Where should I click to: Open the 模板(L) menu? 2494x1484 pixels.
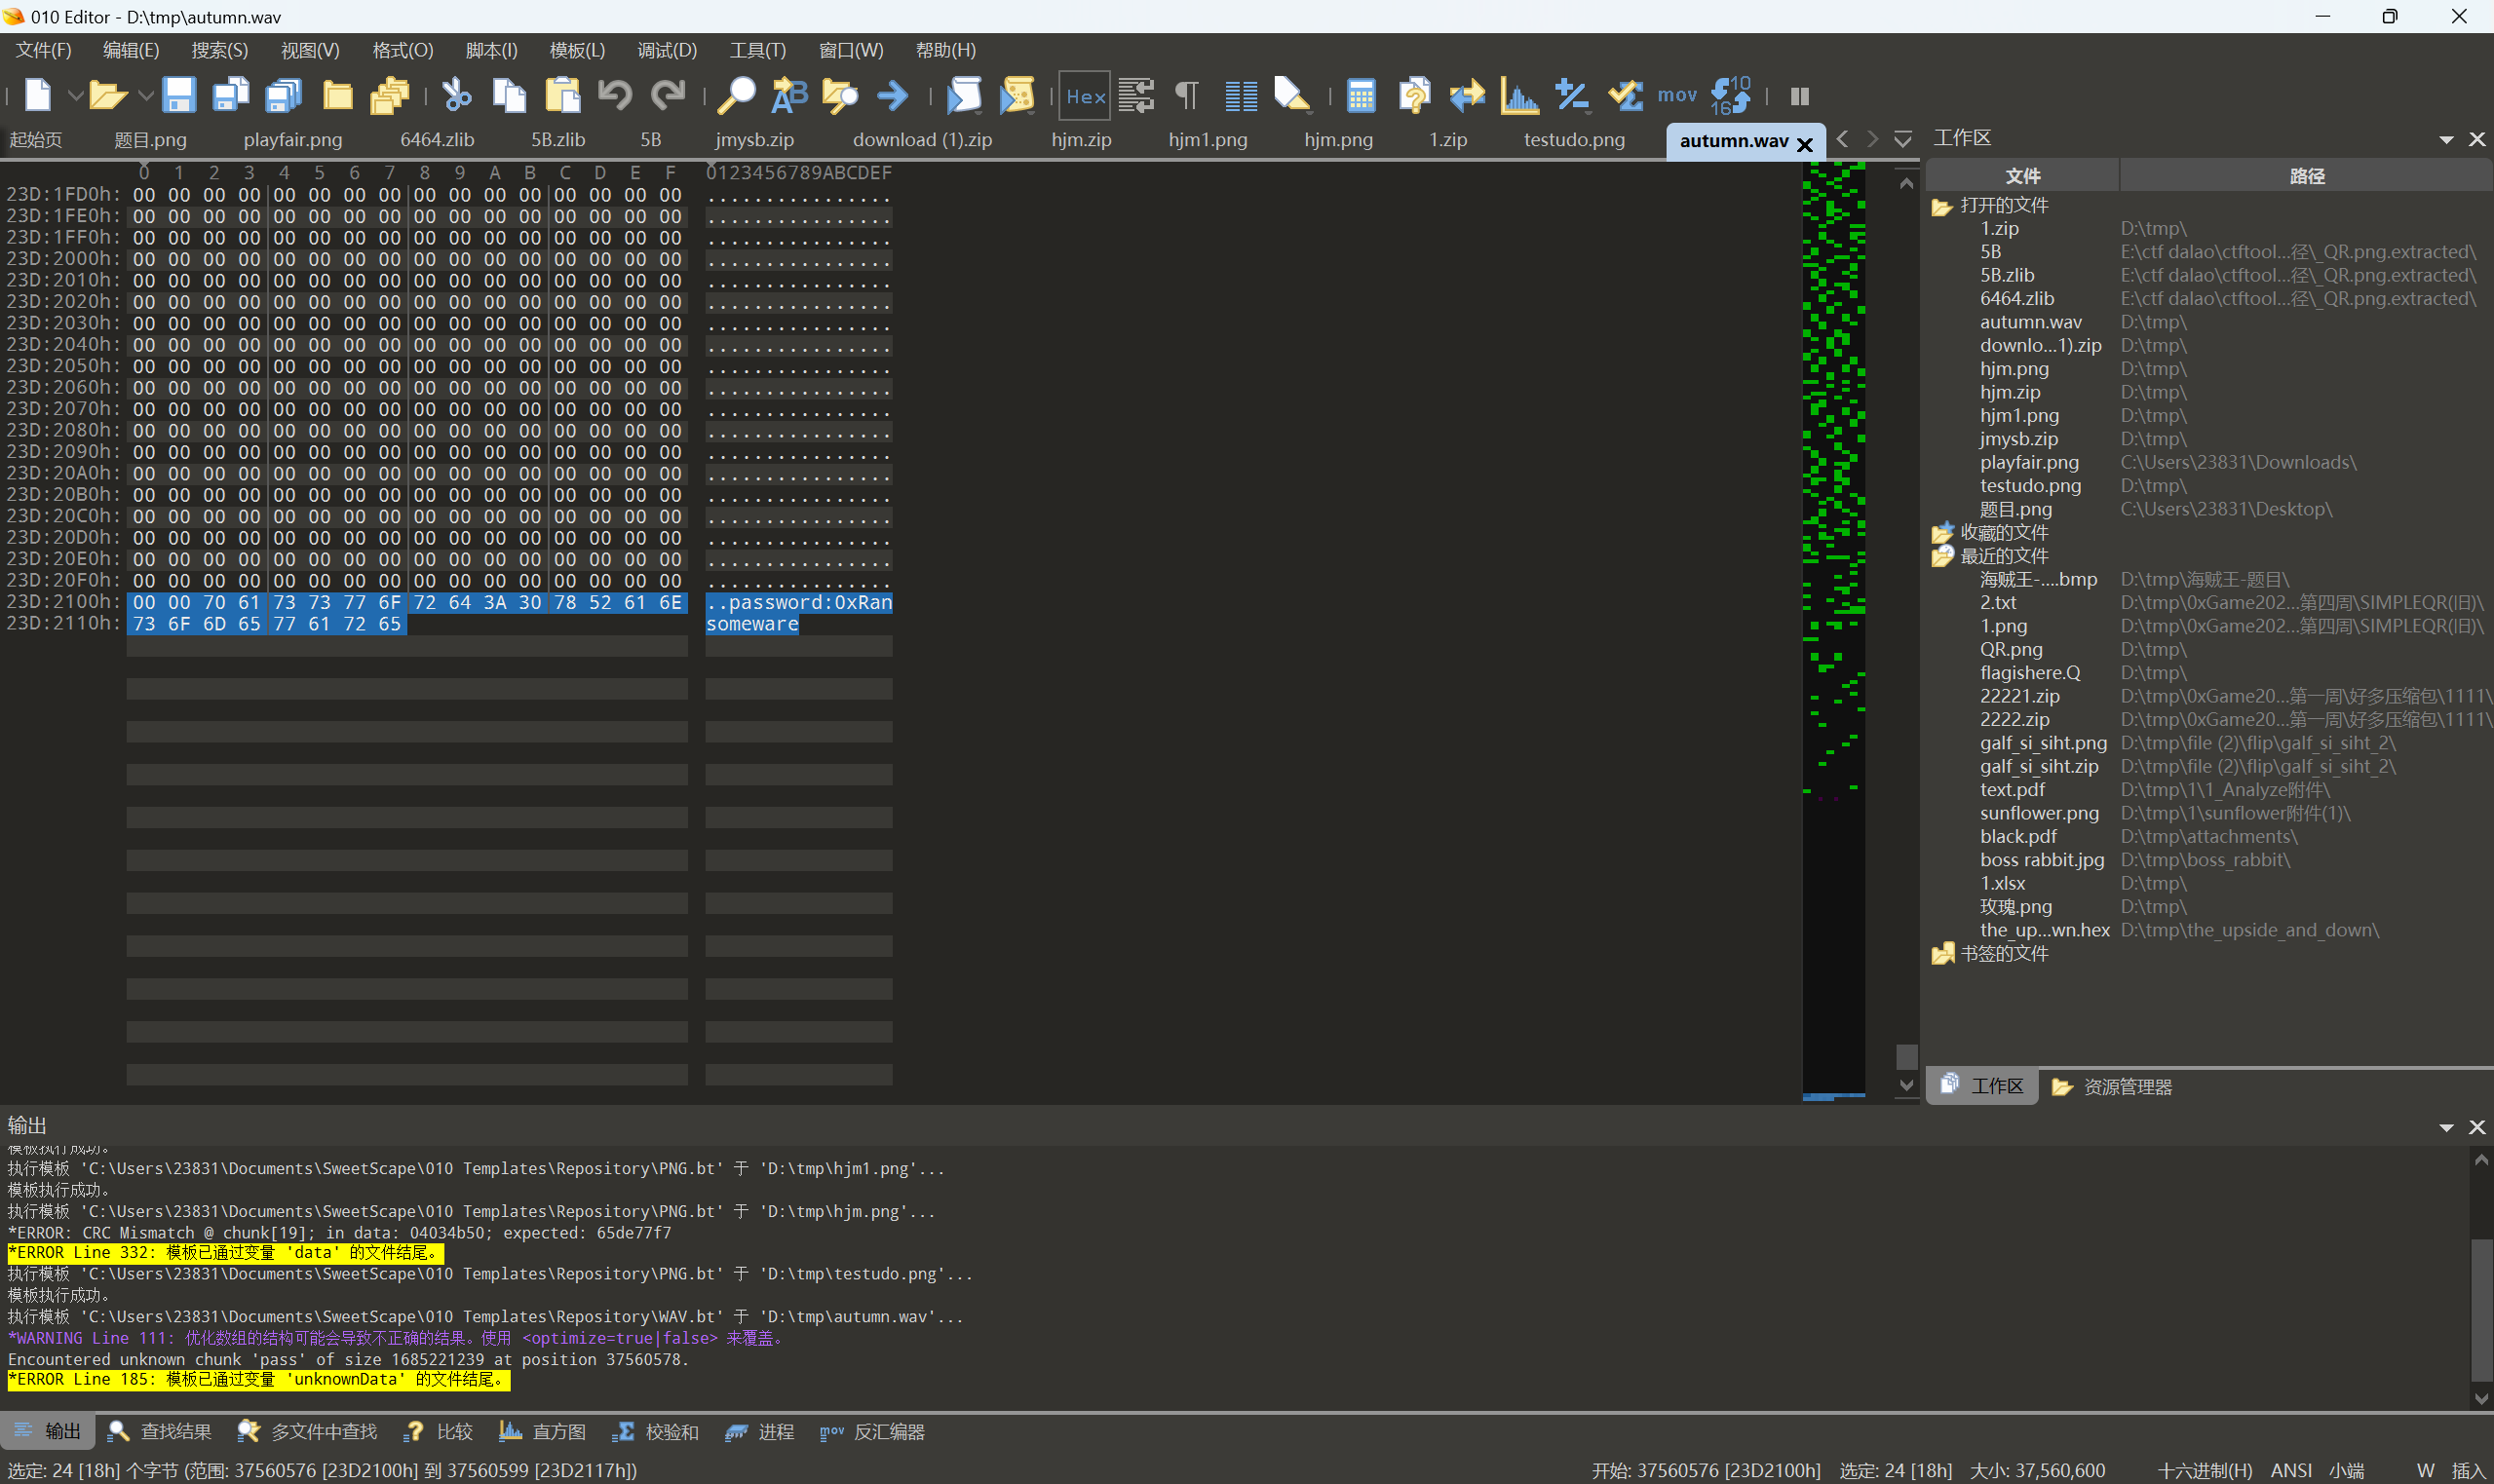[577, 50]
